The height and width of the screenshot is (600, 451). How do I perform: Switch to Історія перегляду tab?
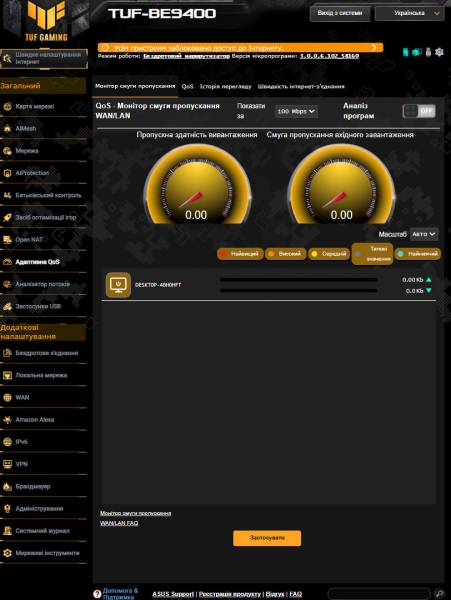[225, 86]
